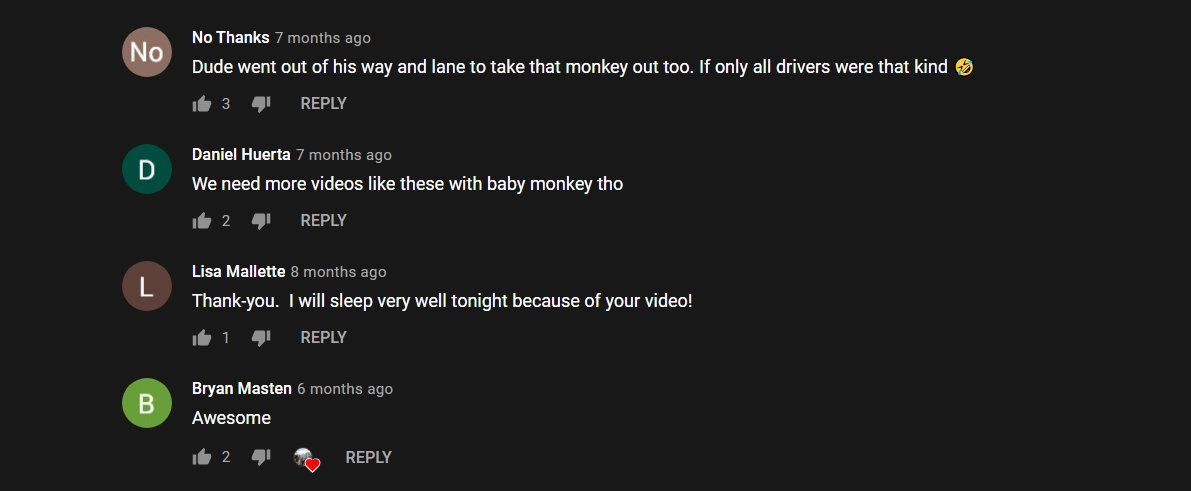Screen dimensions: 1191x491
Task: Dislike the No Thanks comment
Action: (x=261, y=104)
